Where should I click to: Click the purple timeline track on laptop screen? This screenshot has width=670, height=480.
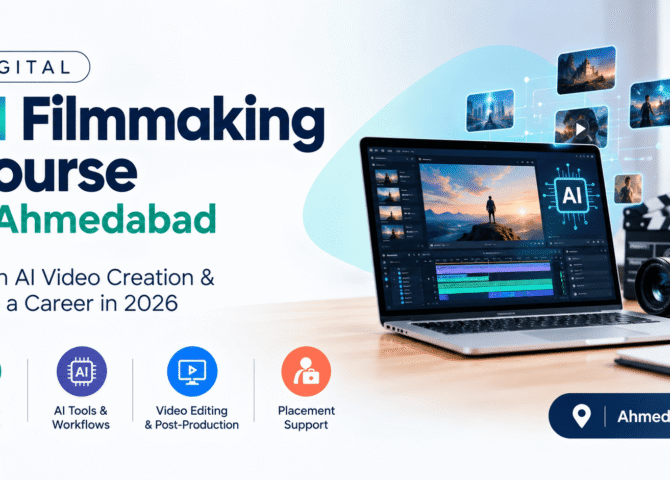pyautogui.click(x=493, y=268)
